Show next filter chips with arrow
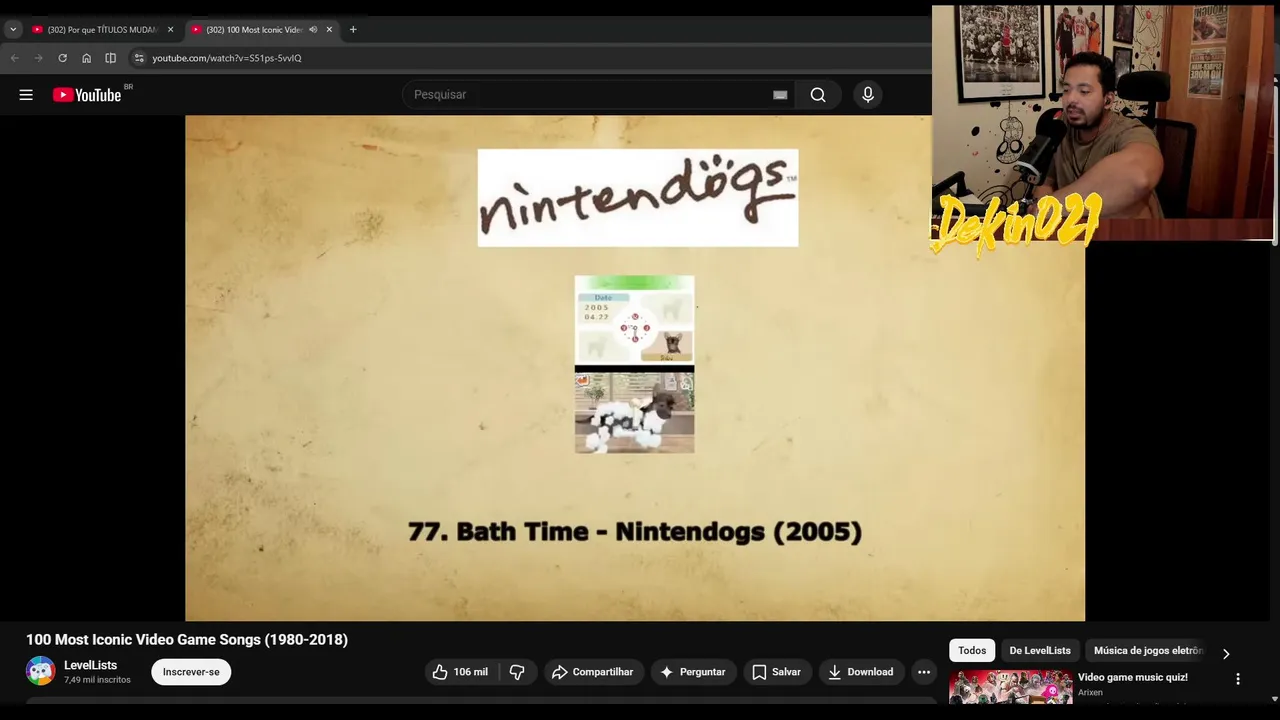1280x720 pixels. [1226, 654]
